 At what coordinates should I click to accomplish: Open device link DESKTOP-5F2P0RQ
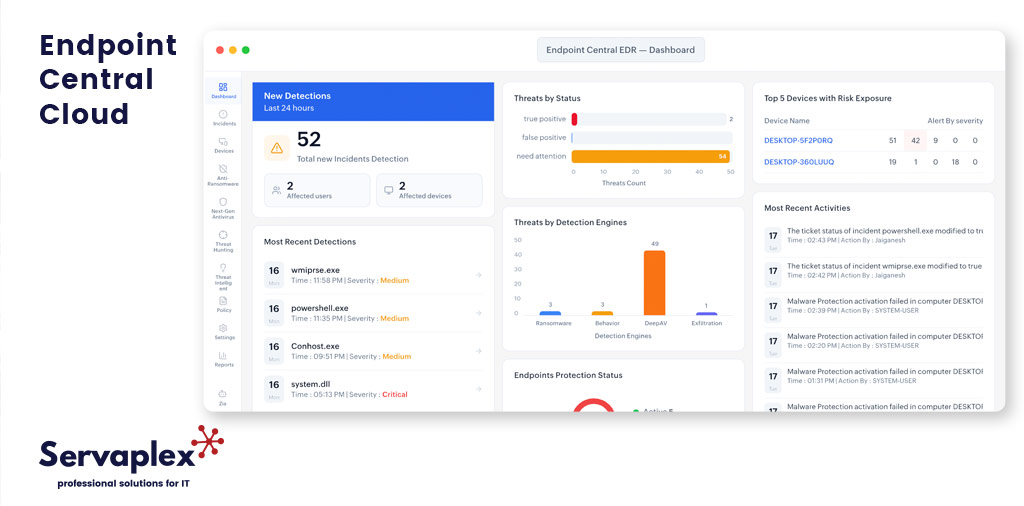click(x=798, y=140)
